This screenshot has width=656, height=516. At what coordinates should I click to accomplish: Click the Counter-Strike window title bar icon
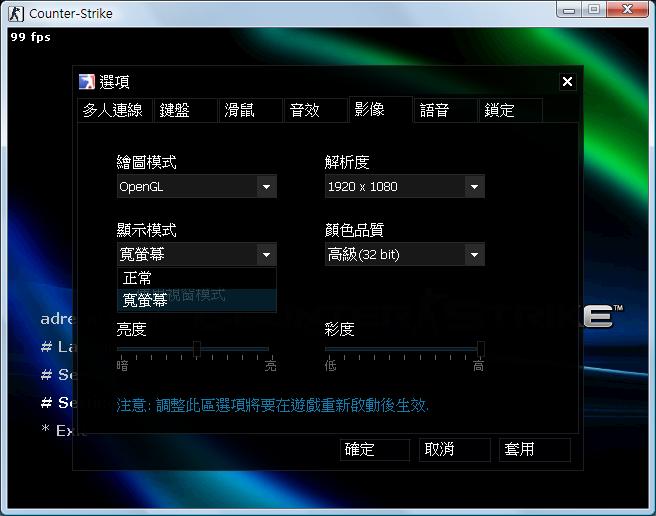coord(16,14)
